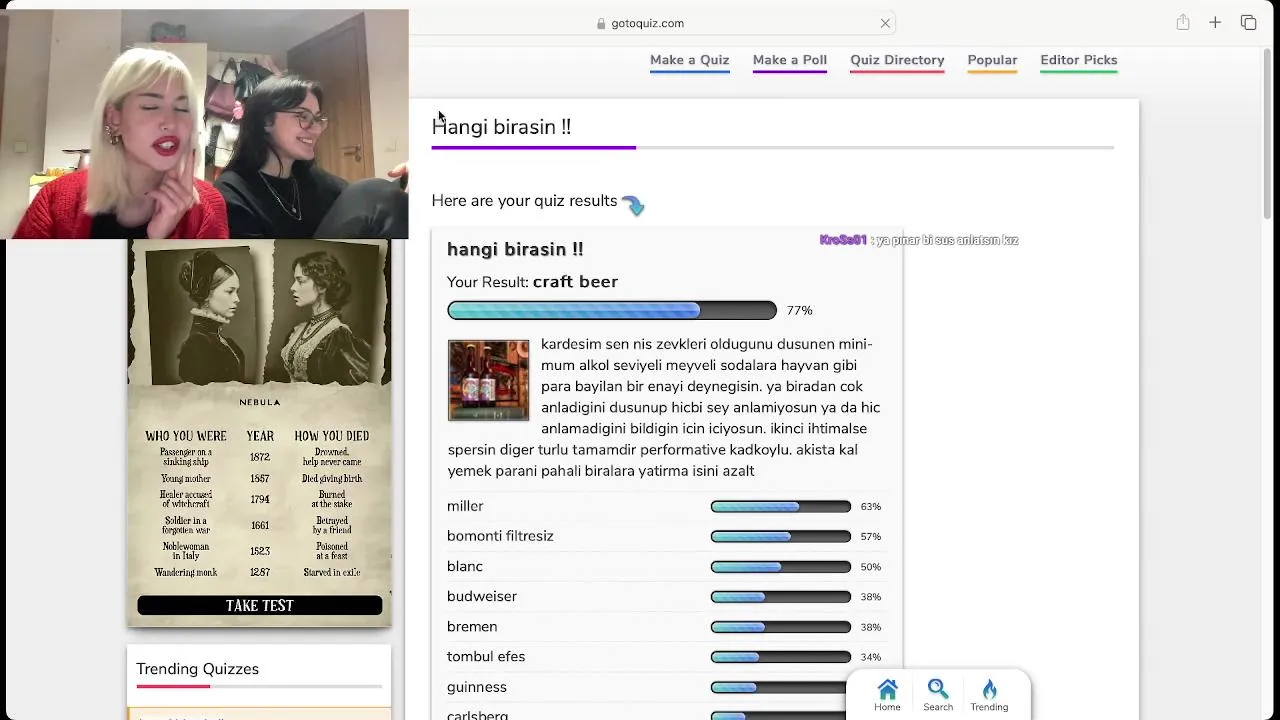This screenshot has height=720, width=1280.
Task: Click the tombul efes 34% bar
Action: [x=781, y=657]
